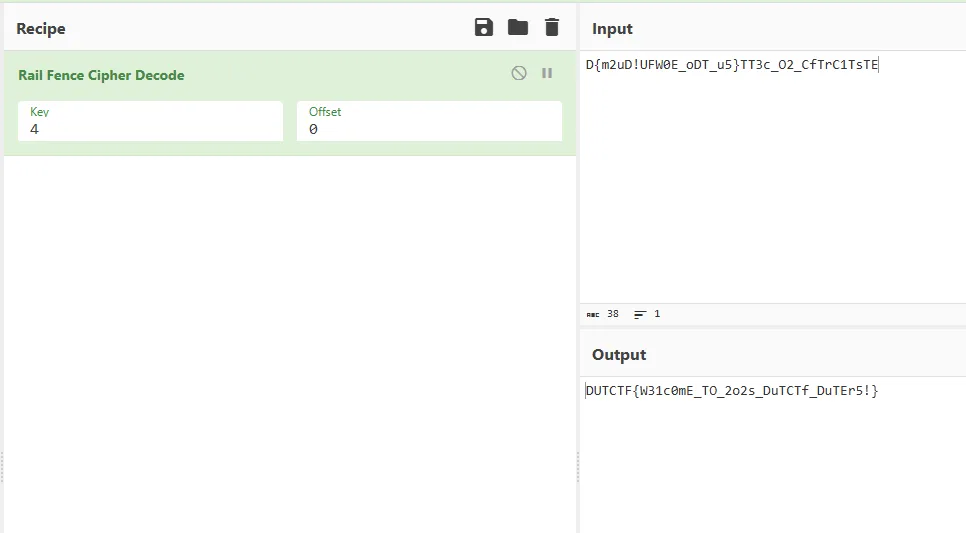Click the input character count indicator
The image size is (966, 533).
point(603,314)
